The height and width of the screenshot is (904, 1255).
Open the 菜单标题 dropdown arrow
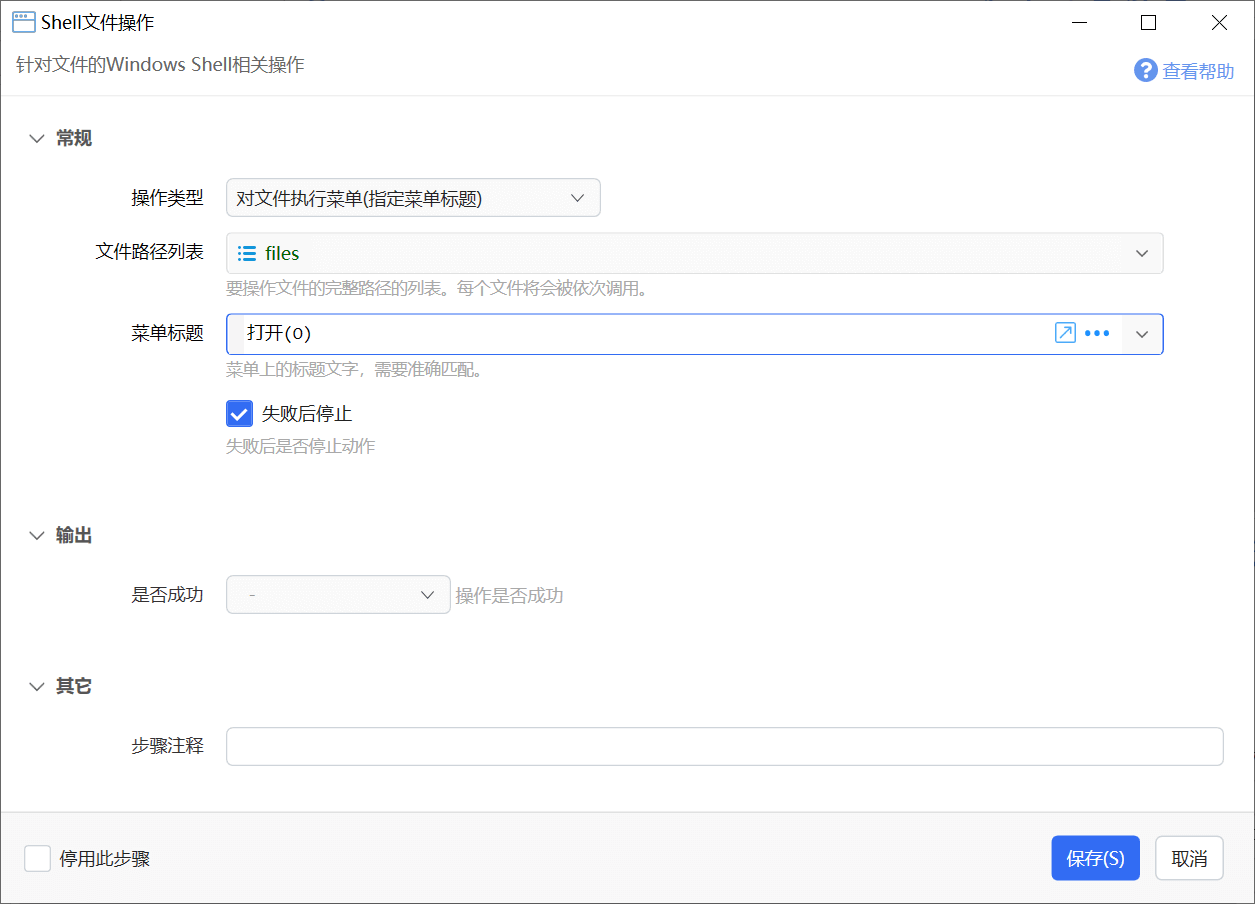pos(1142,334)
